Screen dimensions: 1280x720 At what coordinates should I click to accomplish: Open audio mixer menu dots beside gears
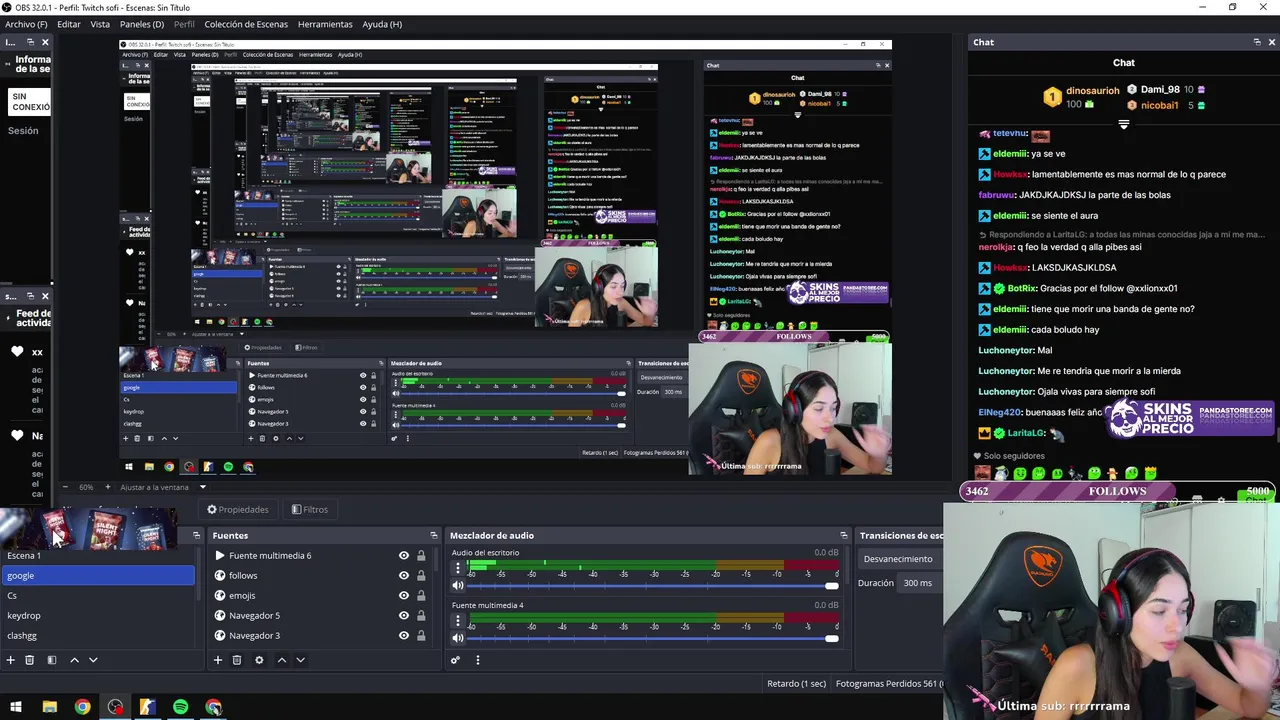[478, 660]
